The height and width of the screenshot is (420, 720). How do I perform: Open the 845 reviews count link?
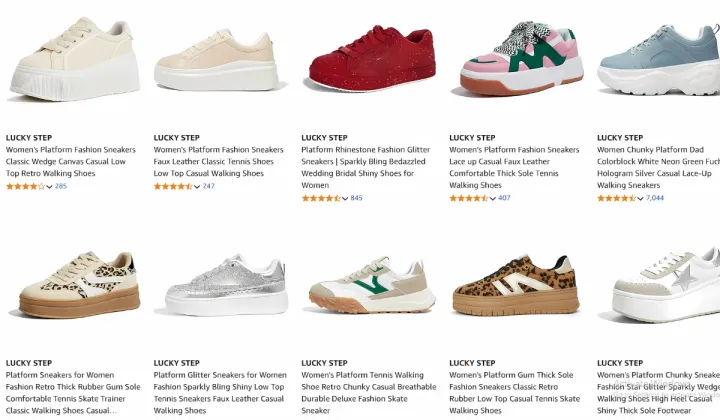(356, 198)
